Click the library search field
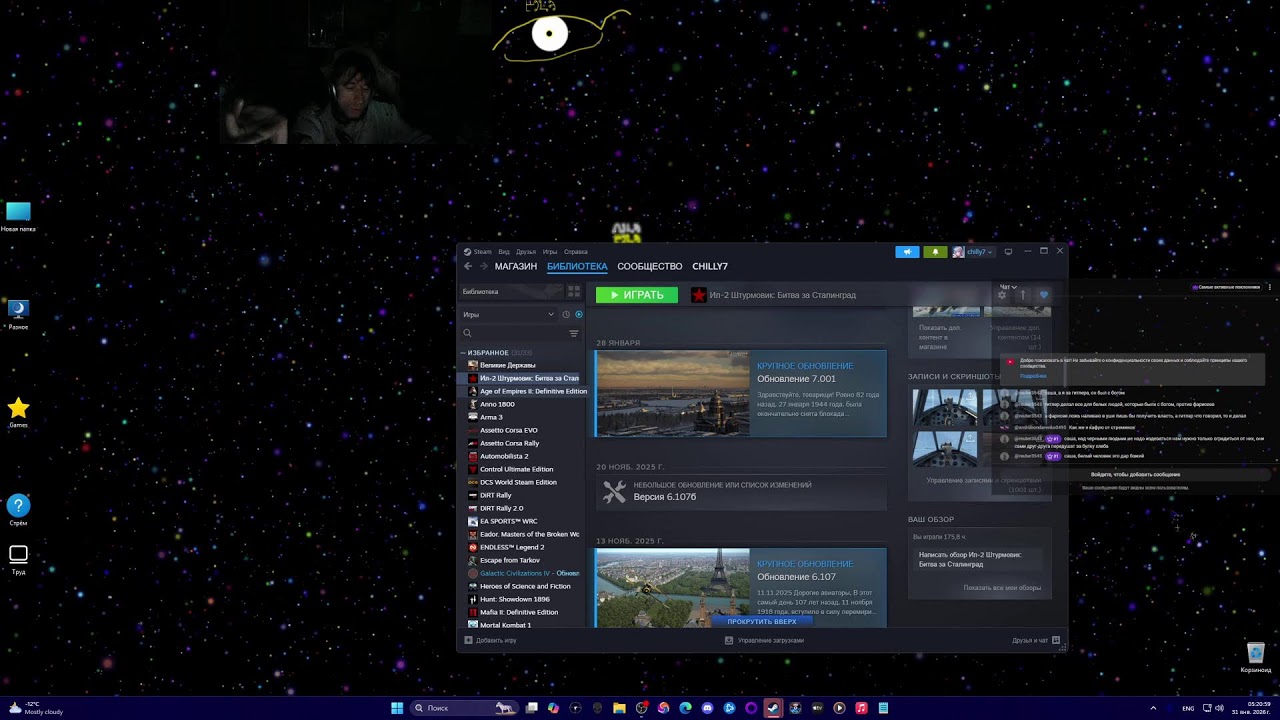This screenshot has width=1280, height=720. (512, 333)
